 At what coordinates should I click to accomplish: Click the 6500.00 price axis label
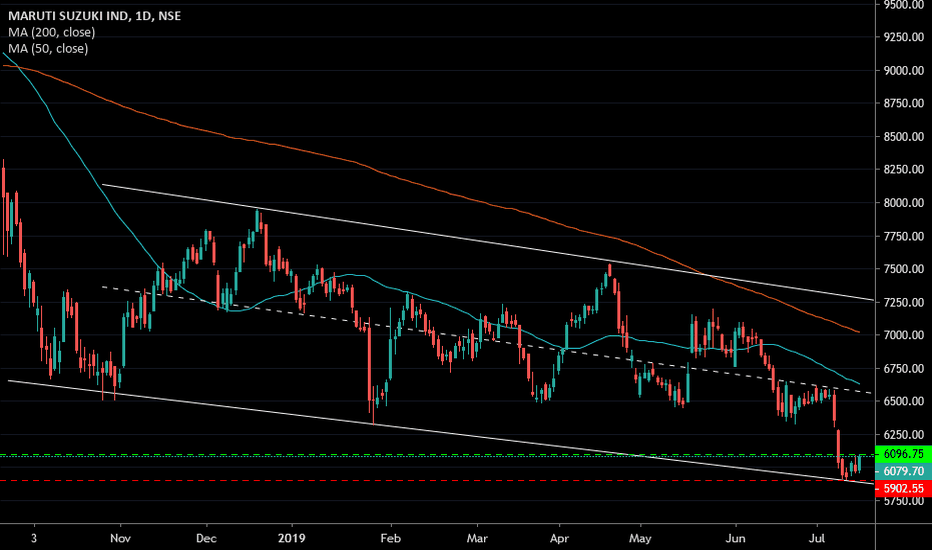click(903, 401)
